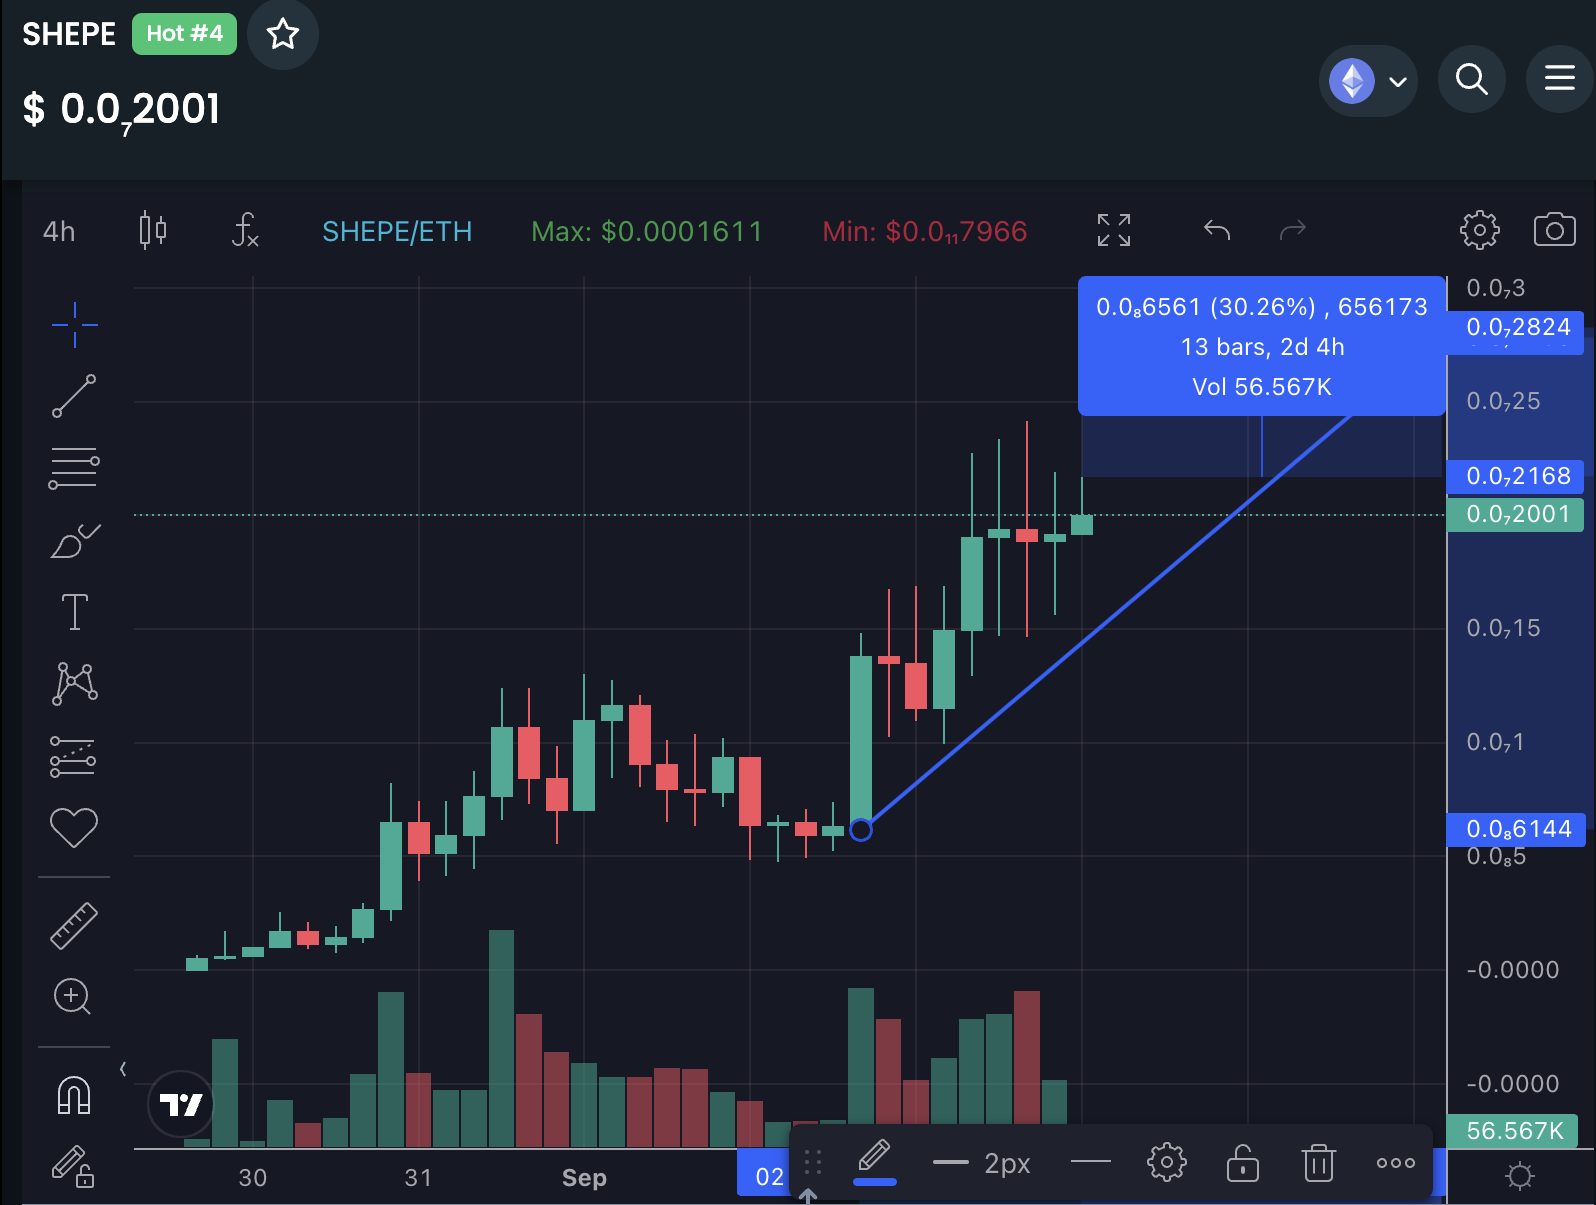Add SHEPE to favorites with the star icon
The width and height of the screenshot is (1596, 1205).
point(283,34)
